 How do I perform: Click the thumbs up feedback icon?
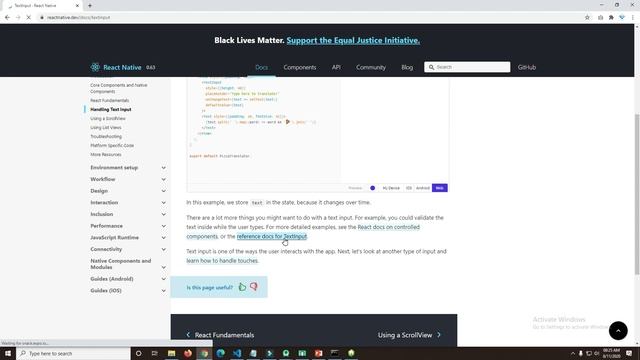click(x=242, y=287)
